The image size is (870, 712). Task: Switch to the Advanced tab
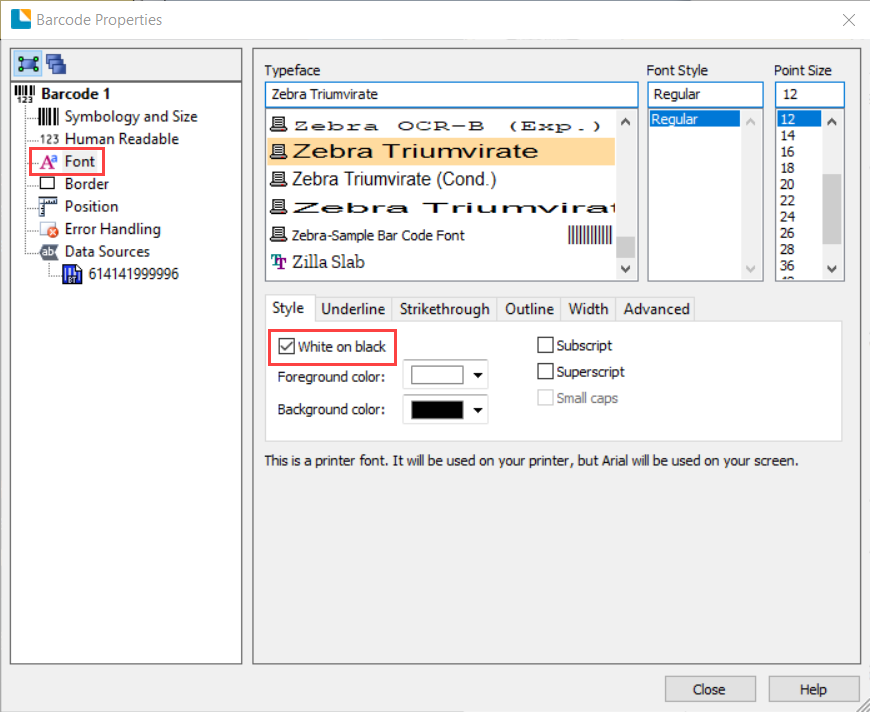pos(656,309)
